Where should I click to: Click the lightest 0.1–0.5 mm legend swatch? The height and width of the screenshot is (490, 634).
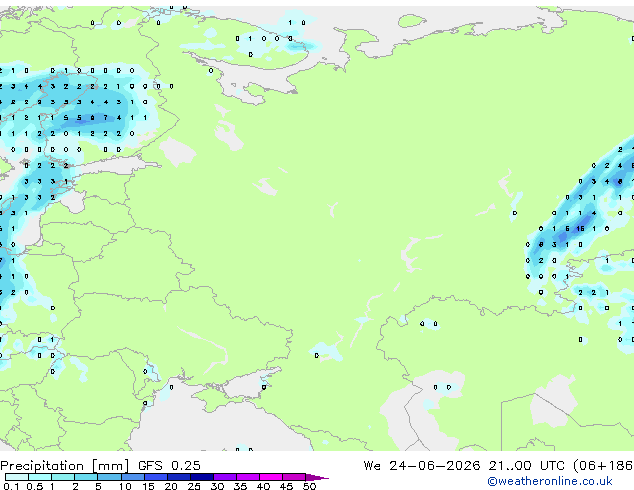coord(17,477)
